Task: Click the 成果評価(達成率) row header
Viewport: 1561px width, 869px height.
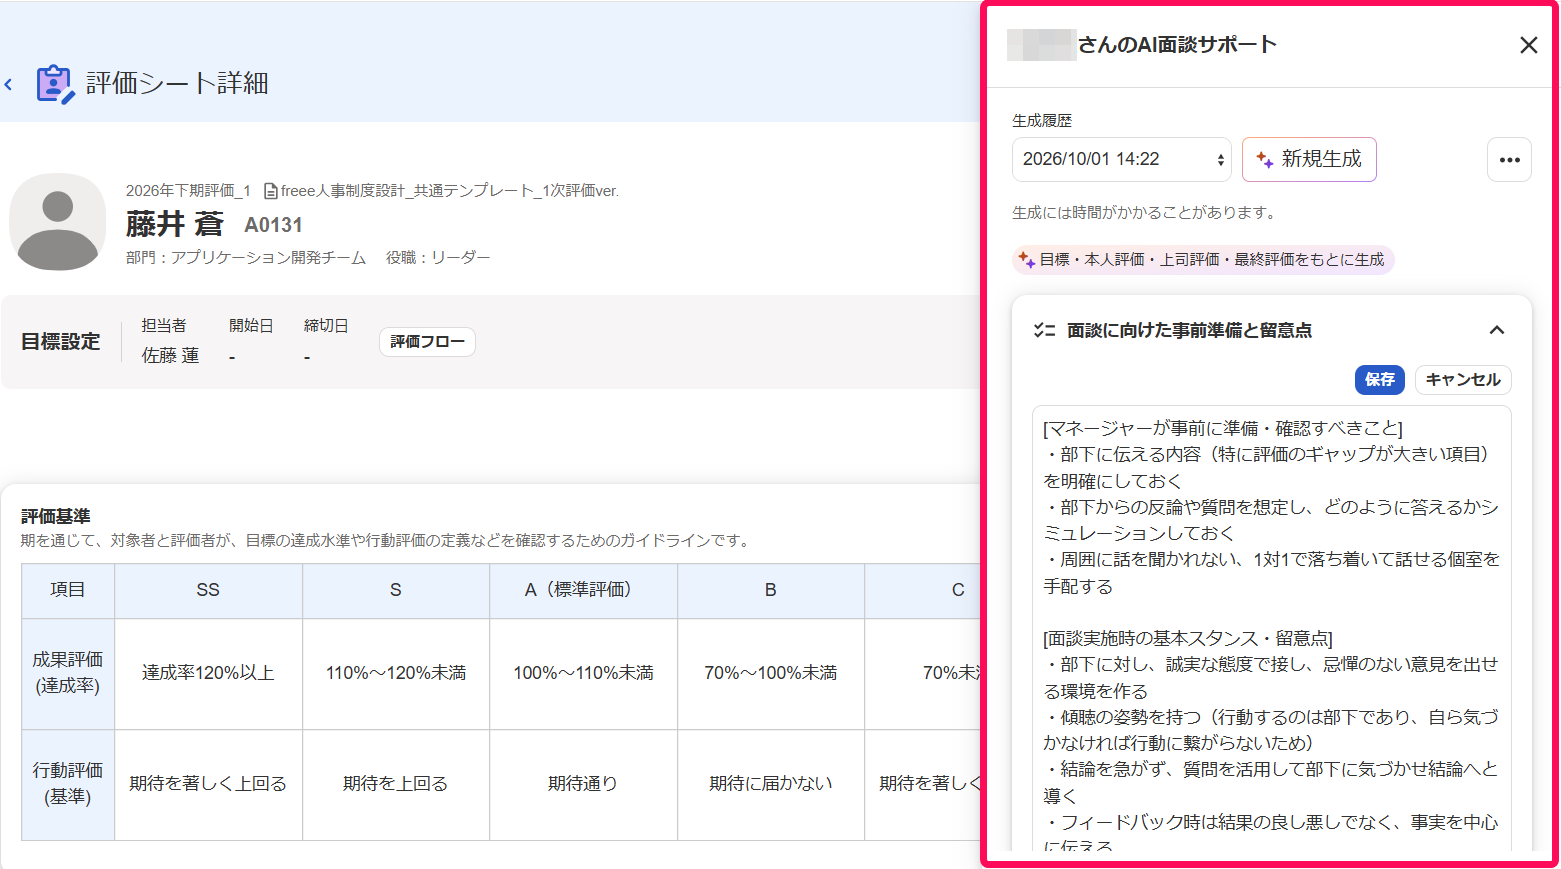Action: (68, 674)
